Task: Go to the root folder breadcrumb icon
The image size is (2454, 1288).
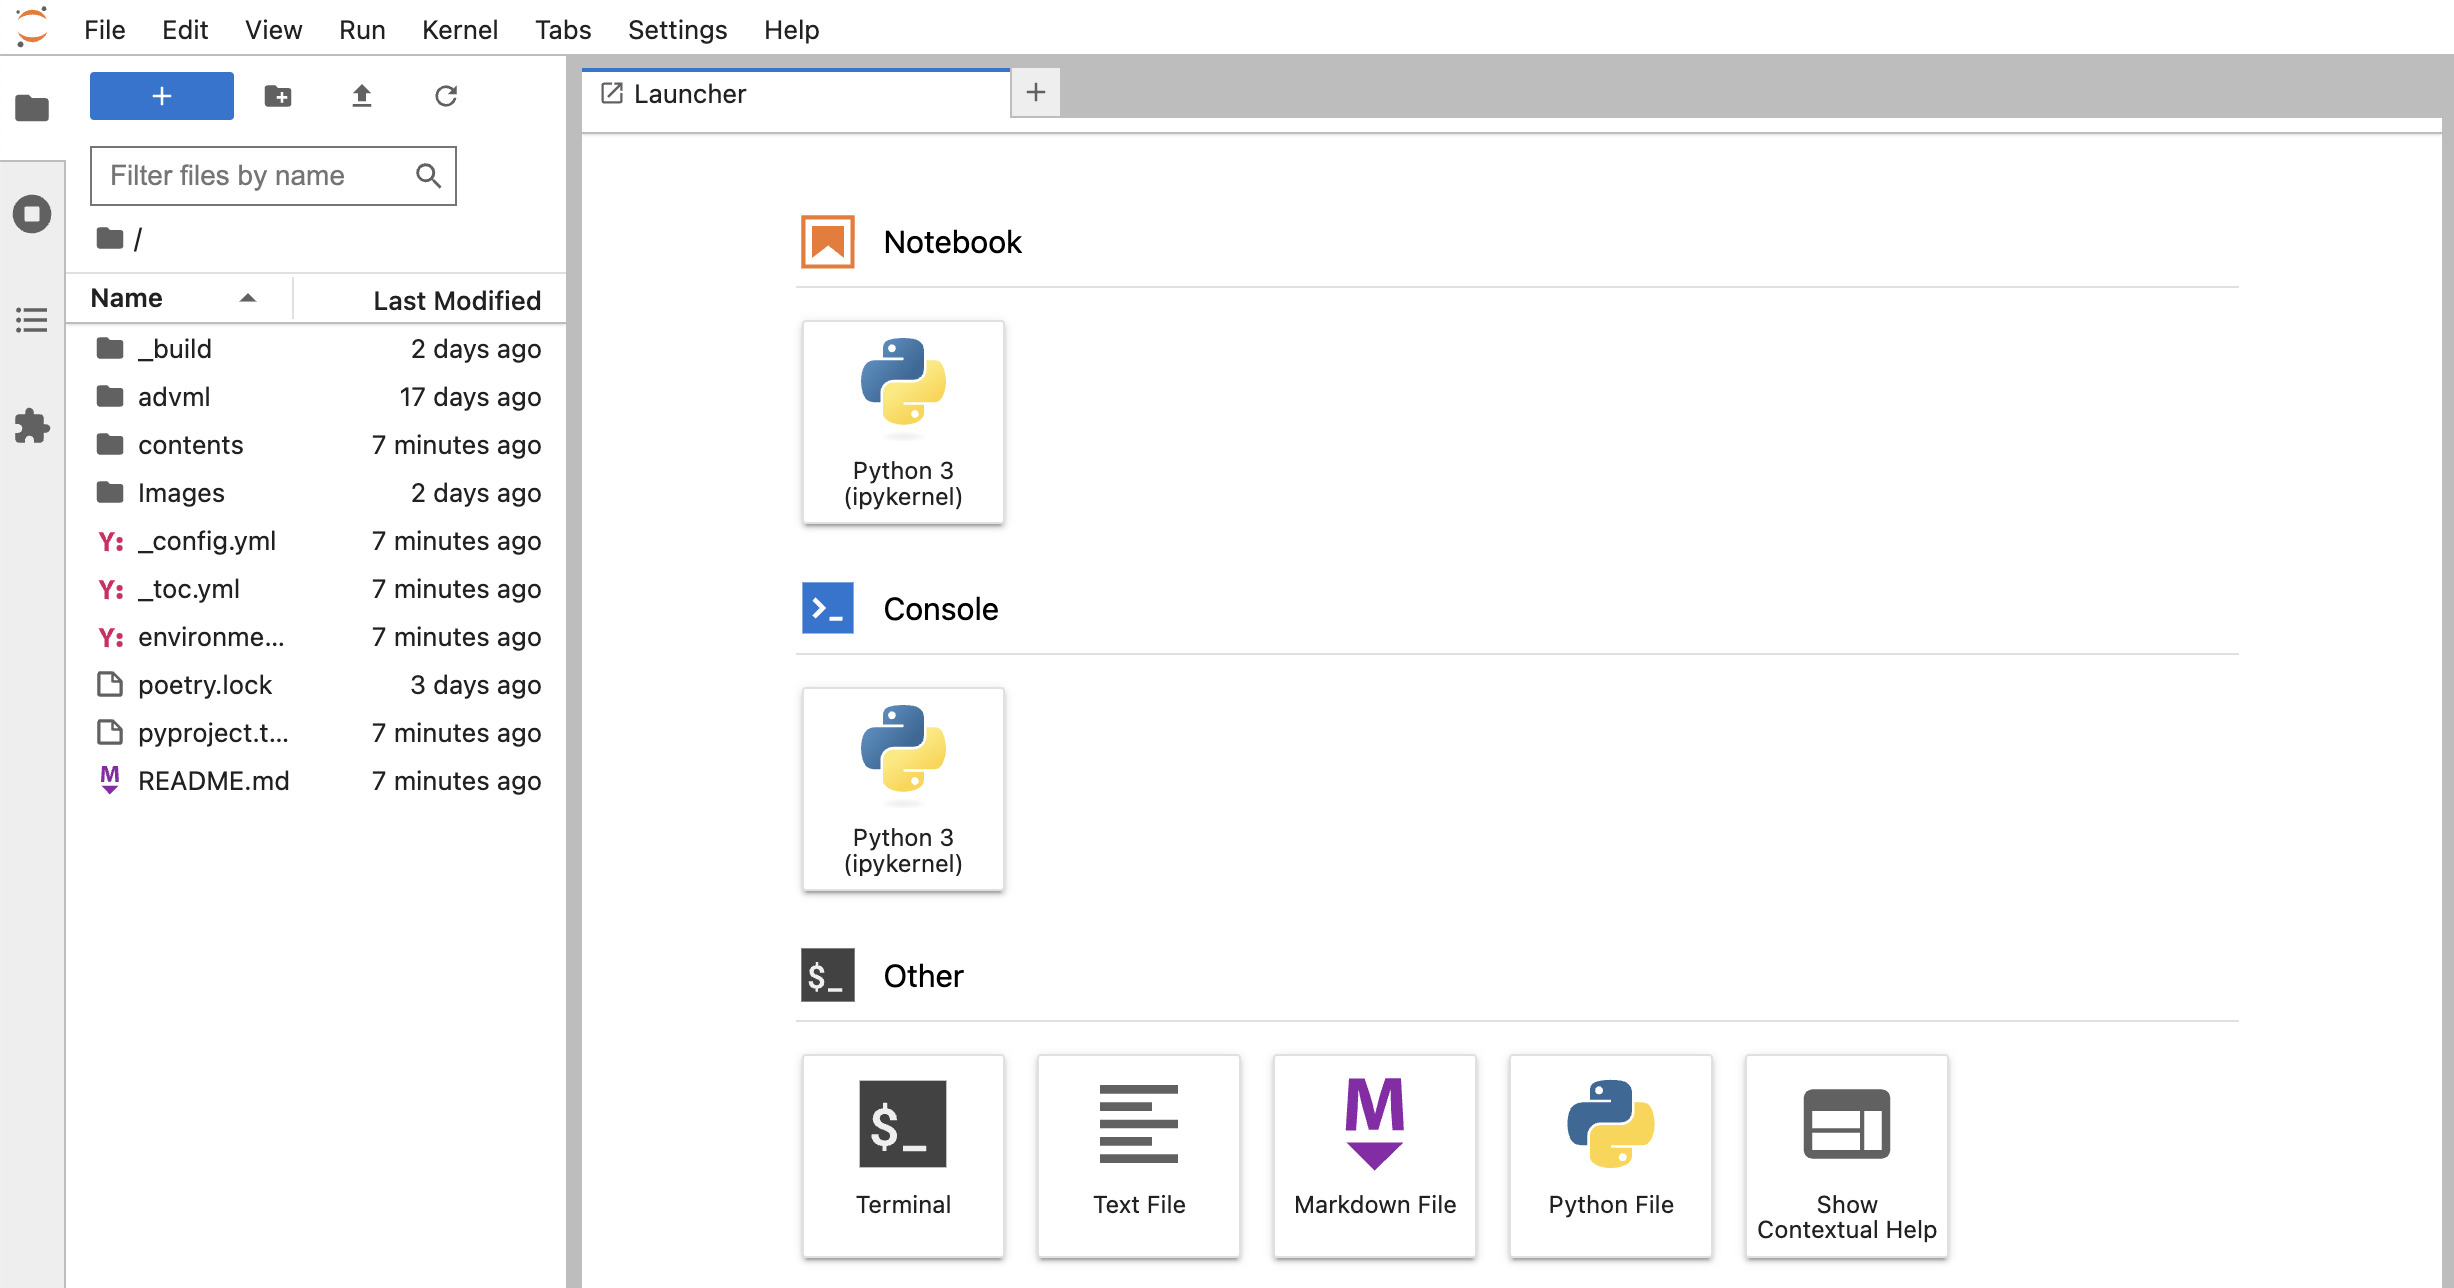Action: click(110, 238)
